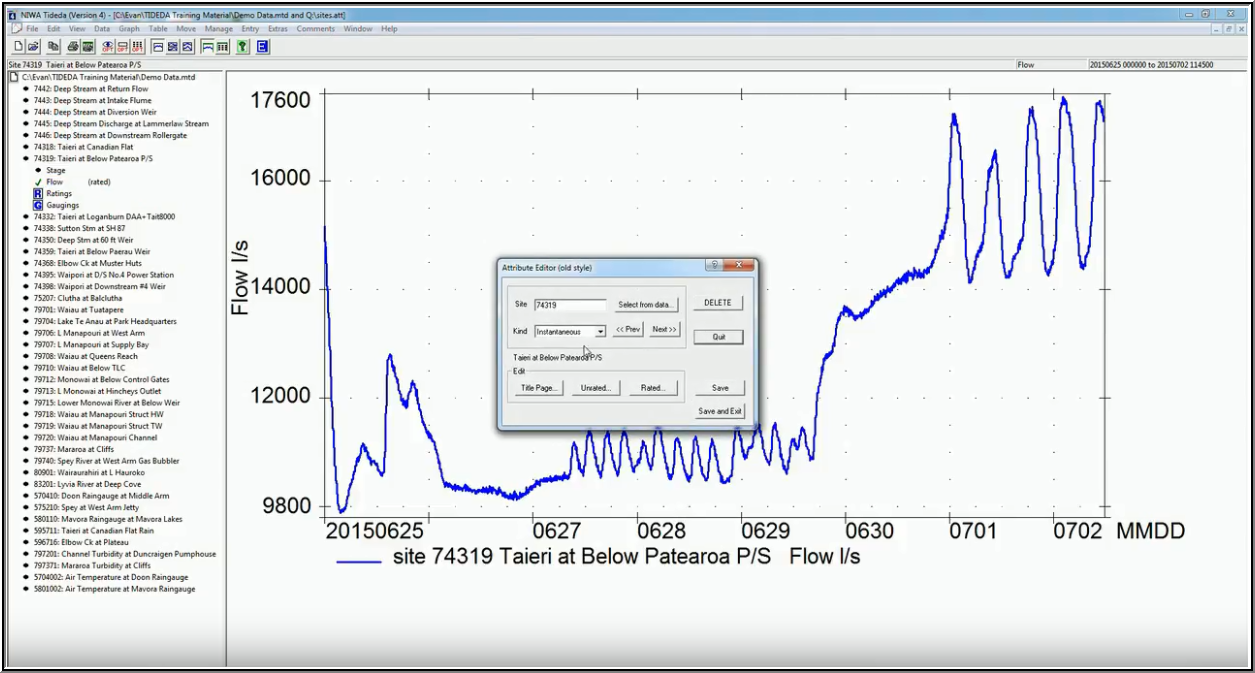Screen dimensions: 1255x673
Task: Click the Select from data button
Action: 646,305
